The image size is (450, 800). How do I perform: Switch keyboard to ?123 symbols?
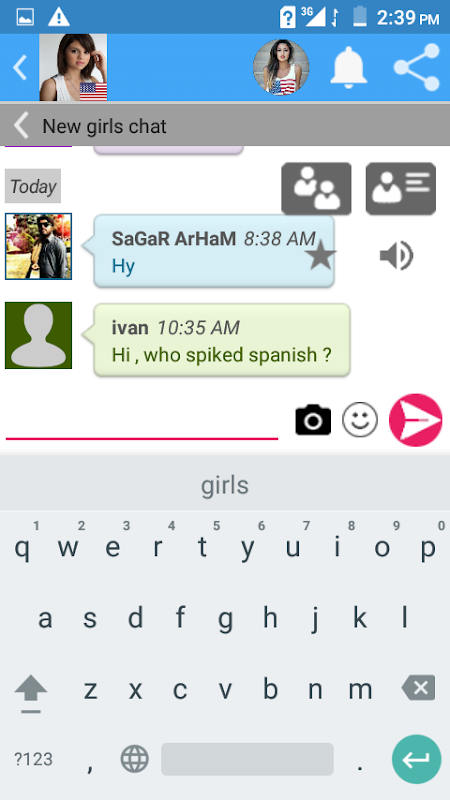coord(33,759)
